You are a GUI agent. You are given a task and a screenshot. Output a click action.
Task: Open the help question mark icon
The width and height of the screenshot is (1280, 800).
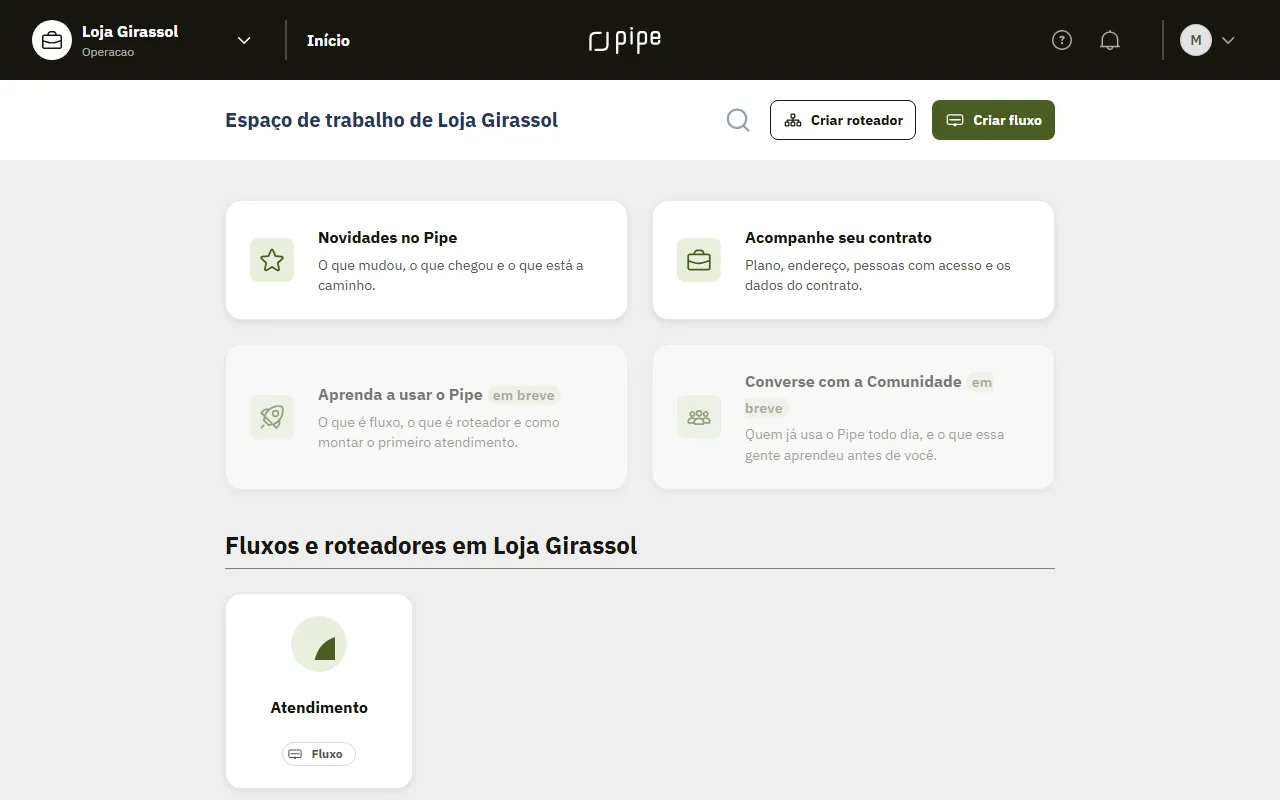click(x=1062, y=40)
